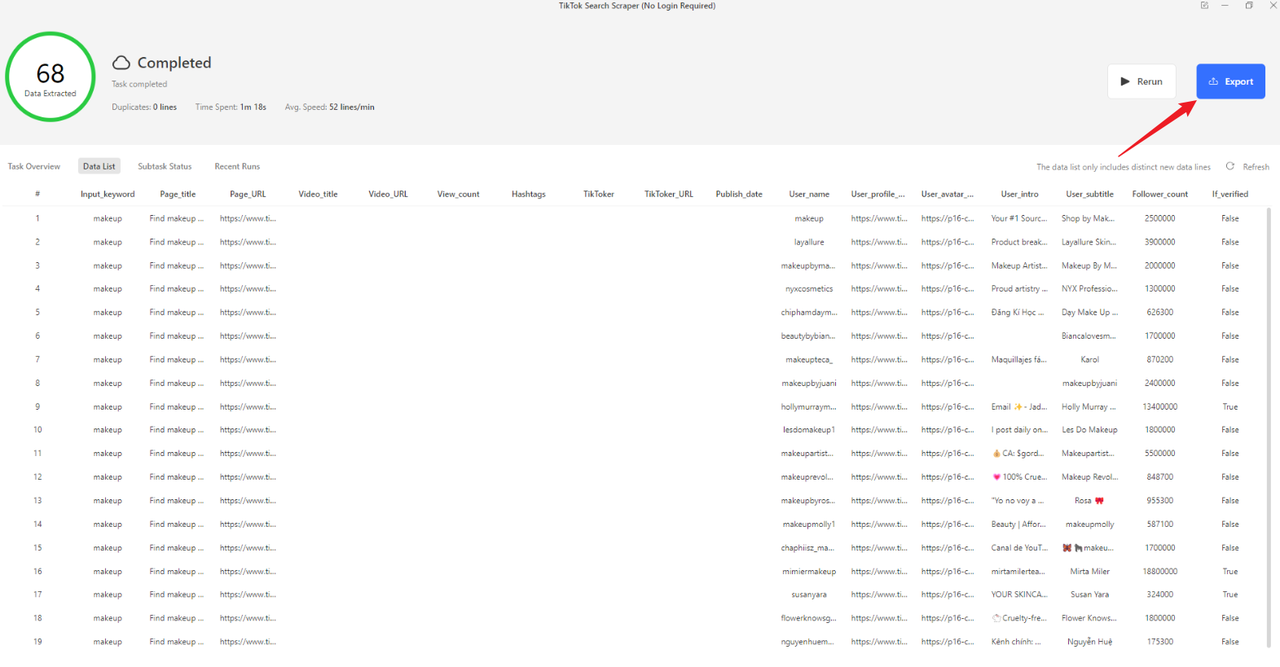Click the follower count 848700

click(1160, 477)
